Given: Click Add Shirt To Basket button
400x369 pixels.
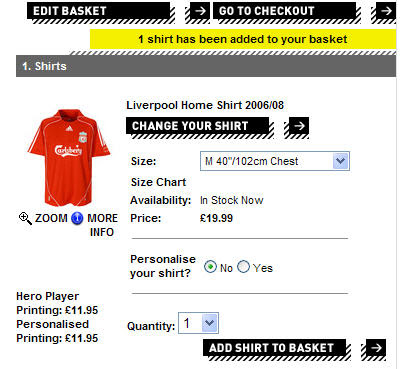Looking at the screenshot, I should tap(275, 348).
